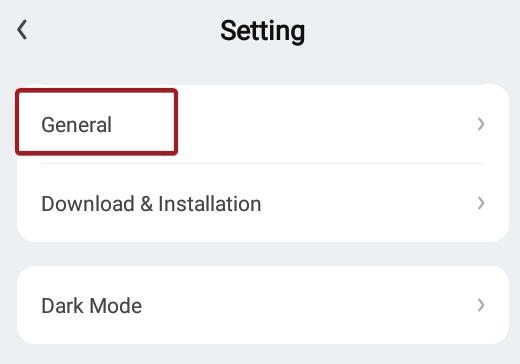Open the Dark Mode settings page

263,305
